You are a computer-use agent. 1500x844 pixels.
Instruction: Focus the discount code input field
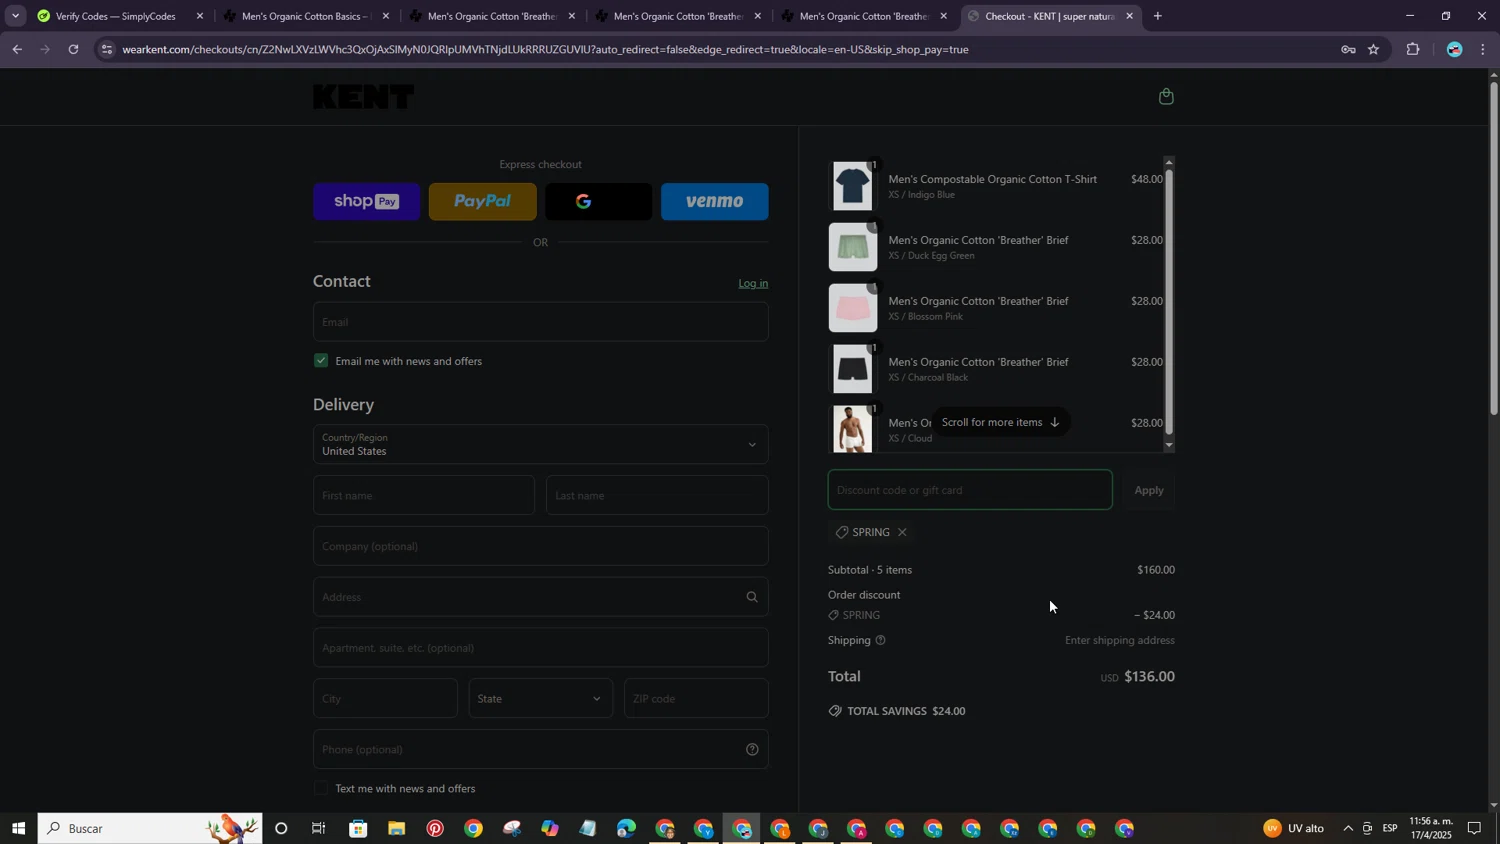tap(969, 490)
